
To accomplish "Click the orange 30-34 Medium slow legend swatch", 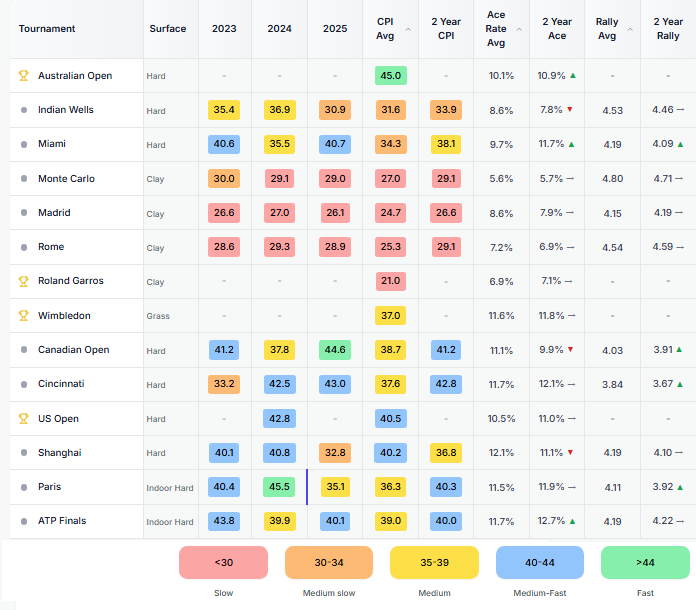I will point(329,562).
